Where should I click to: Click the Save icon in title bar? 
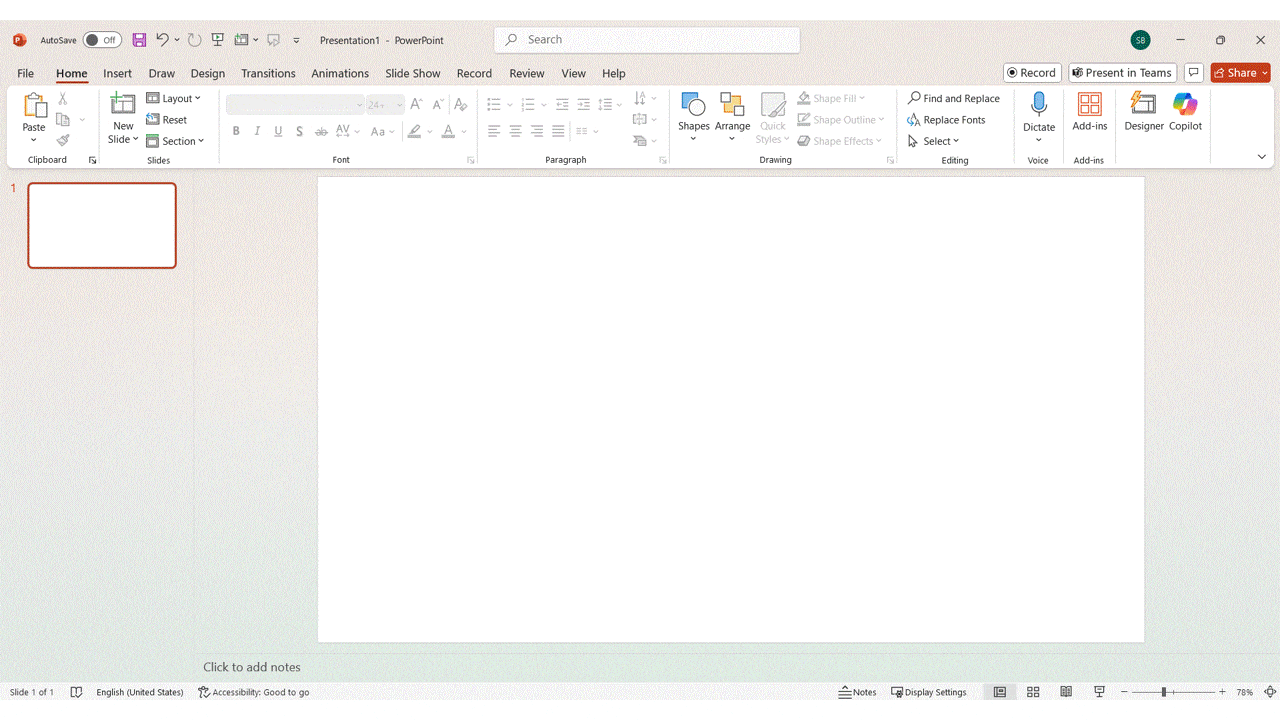click(139, 40)
